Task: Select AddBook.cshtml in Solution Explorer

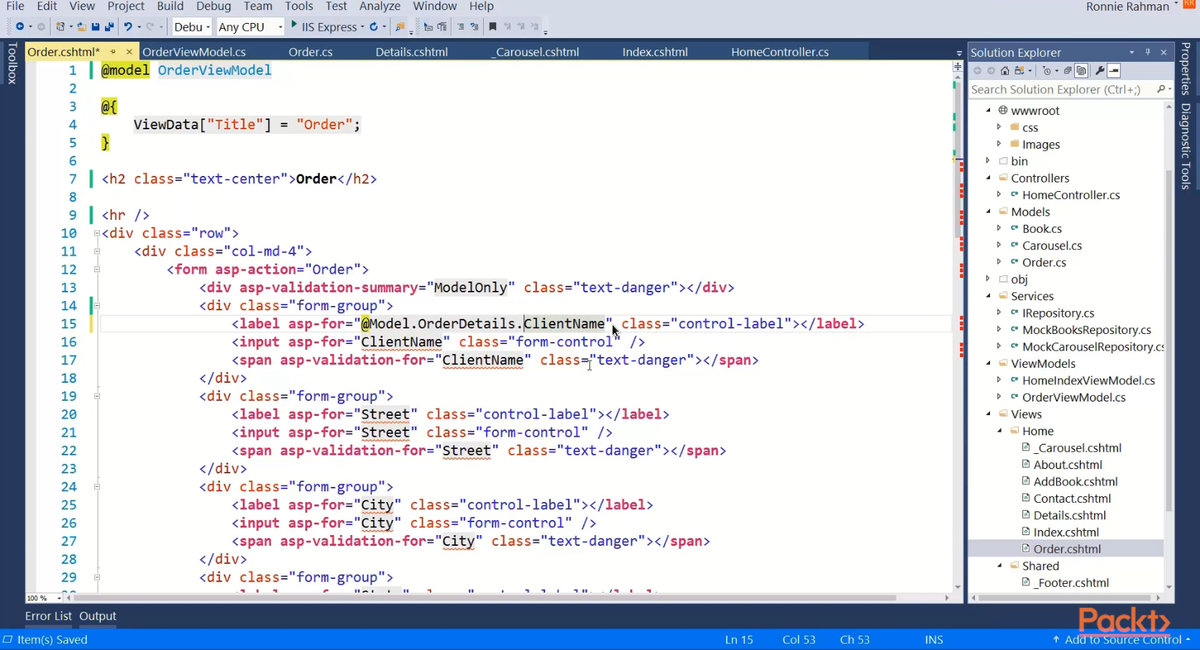Action: (x=1075, y=481)
